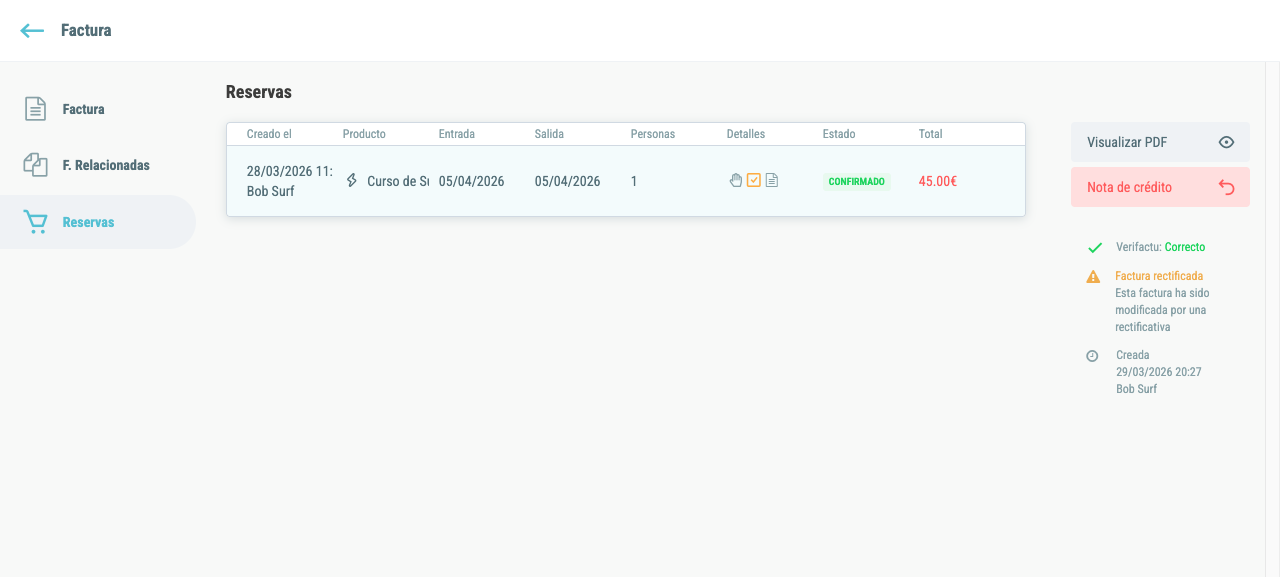Image resolution: width=1280 pixels, height=577 pixels.
Task: Click the back arrow next to Factura
Action: pyautogui.click(x=32, y=31)
